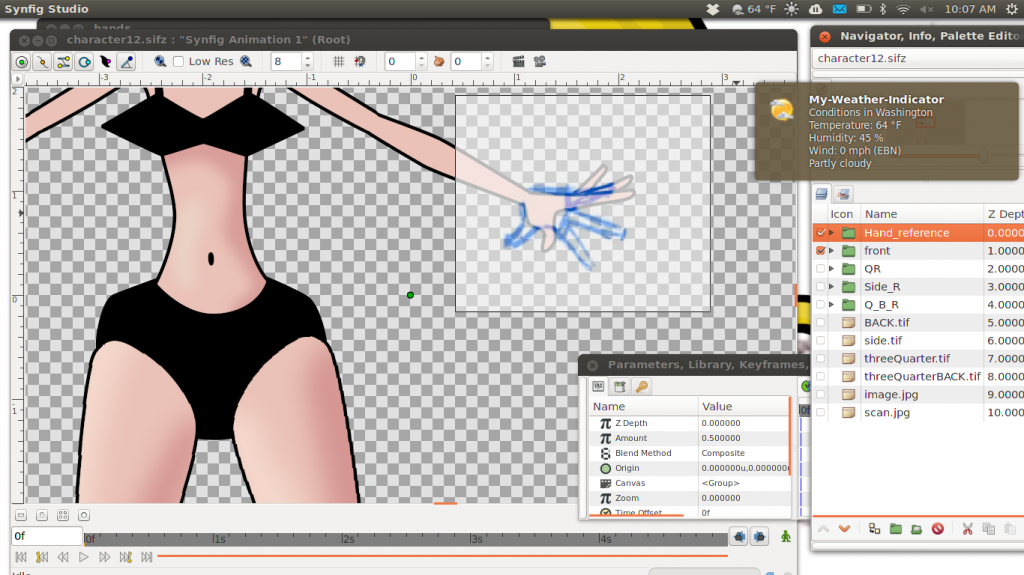Image resolution: width=1024 pixels, height=575 pixels.
Task: Toggle angle ducks display in canvas toolbar
Action: [x=127, y=61]
